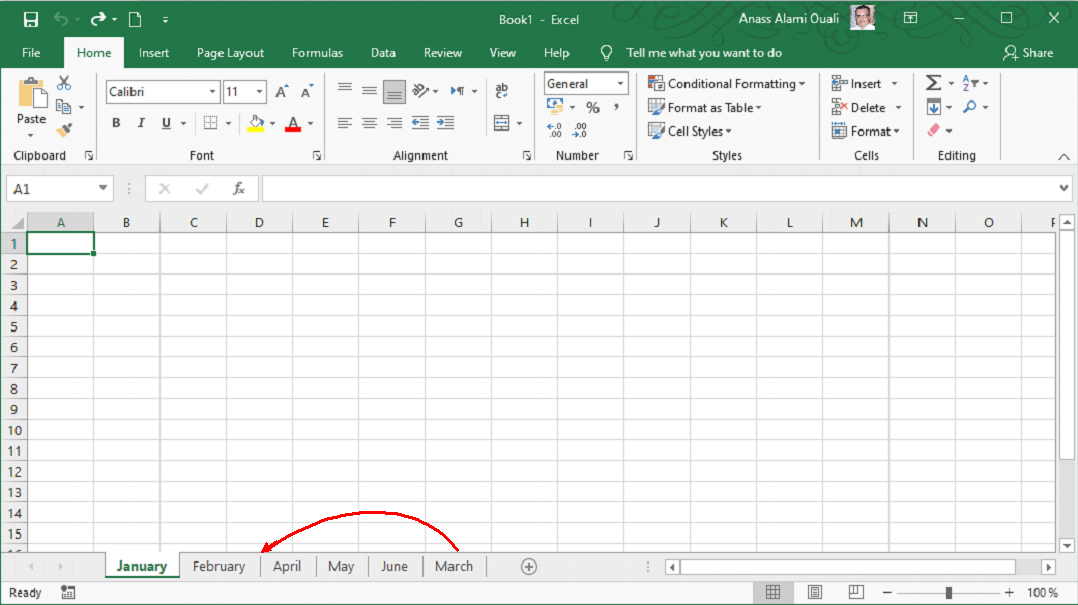Add a new sheet with plus icon
This screenshot has height=605, width=1078.
pyautogui.click(x=529, y=566)
